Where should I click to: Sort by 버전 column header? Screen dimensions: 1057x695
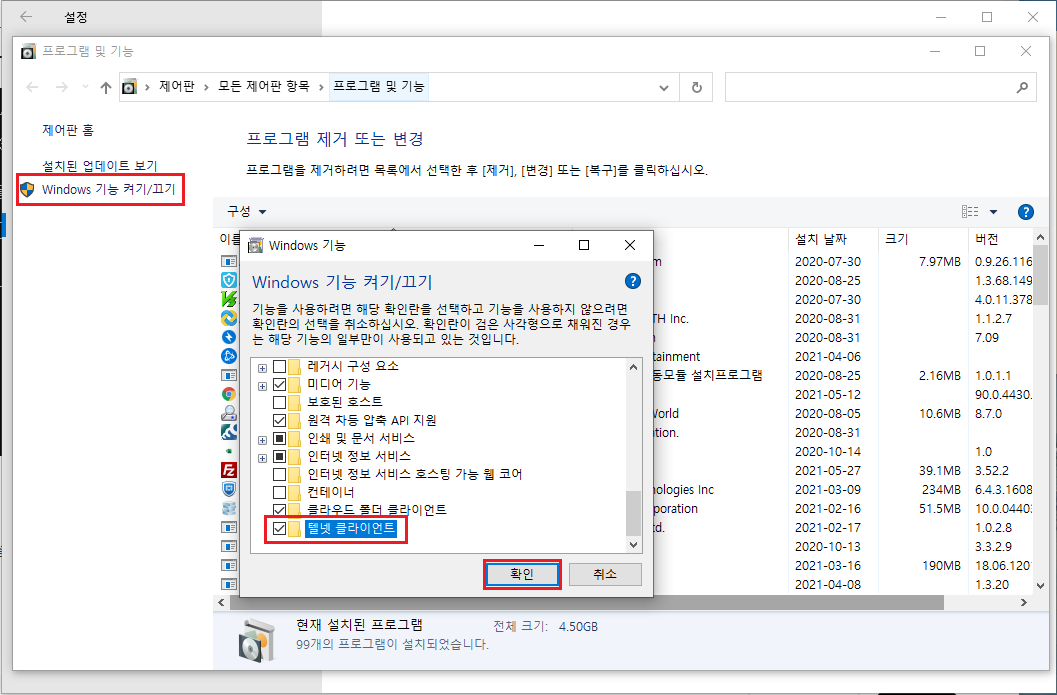(x=1000, y=239)
